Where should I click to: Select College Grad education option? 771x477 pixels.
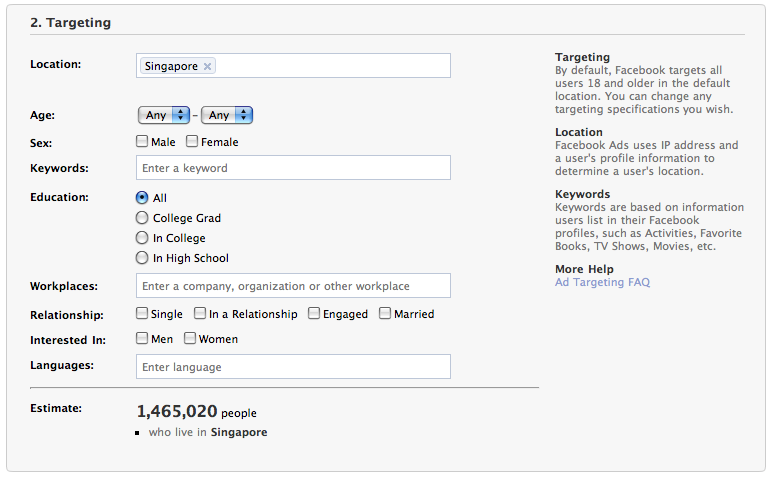click(x=142, y=218)
